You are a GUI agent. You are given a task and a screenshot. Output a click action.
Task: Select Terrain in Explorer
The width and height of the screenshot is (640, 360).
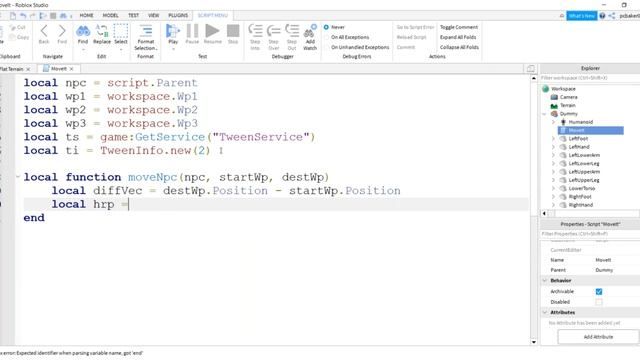567,105
